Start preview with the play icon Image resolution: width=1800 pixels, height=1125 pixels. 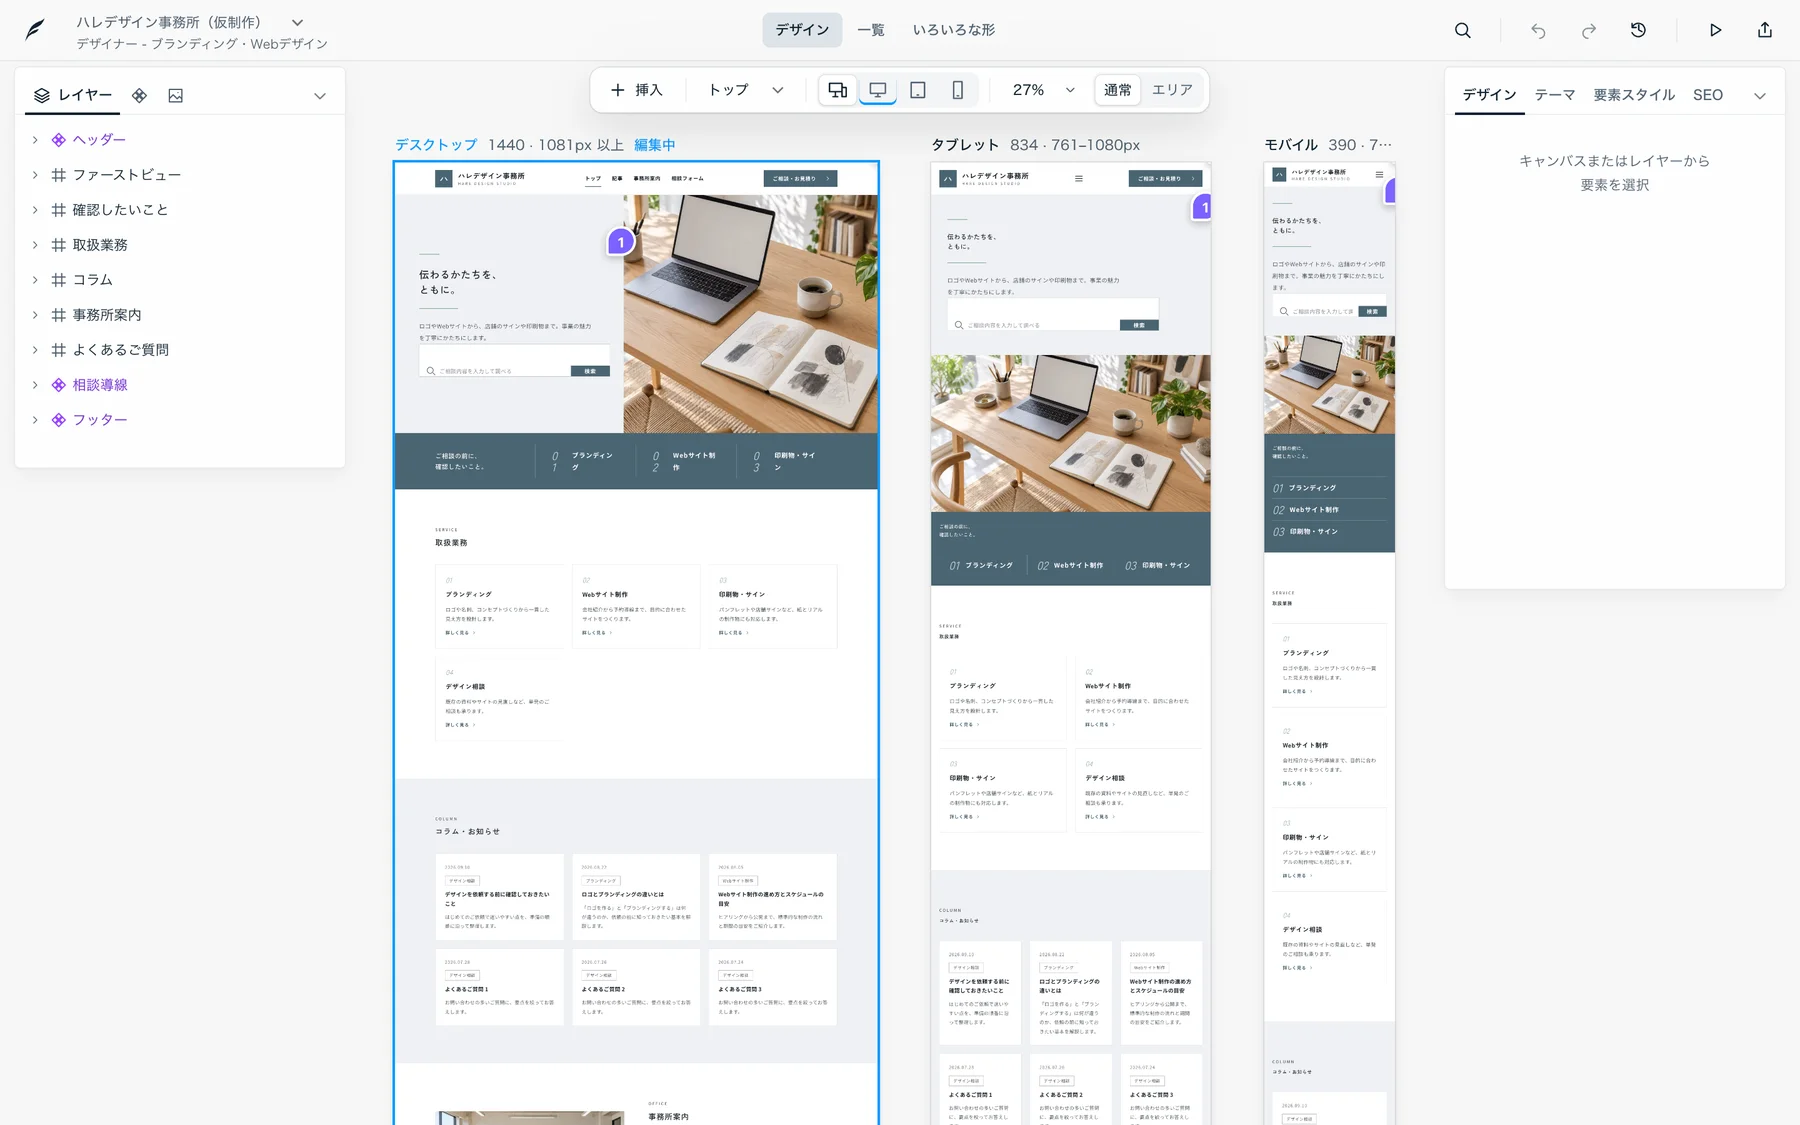(1715, 30)
